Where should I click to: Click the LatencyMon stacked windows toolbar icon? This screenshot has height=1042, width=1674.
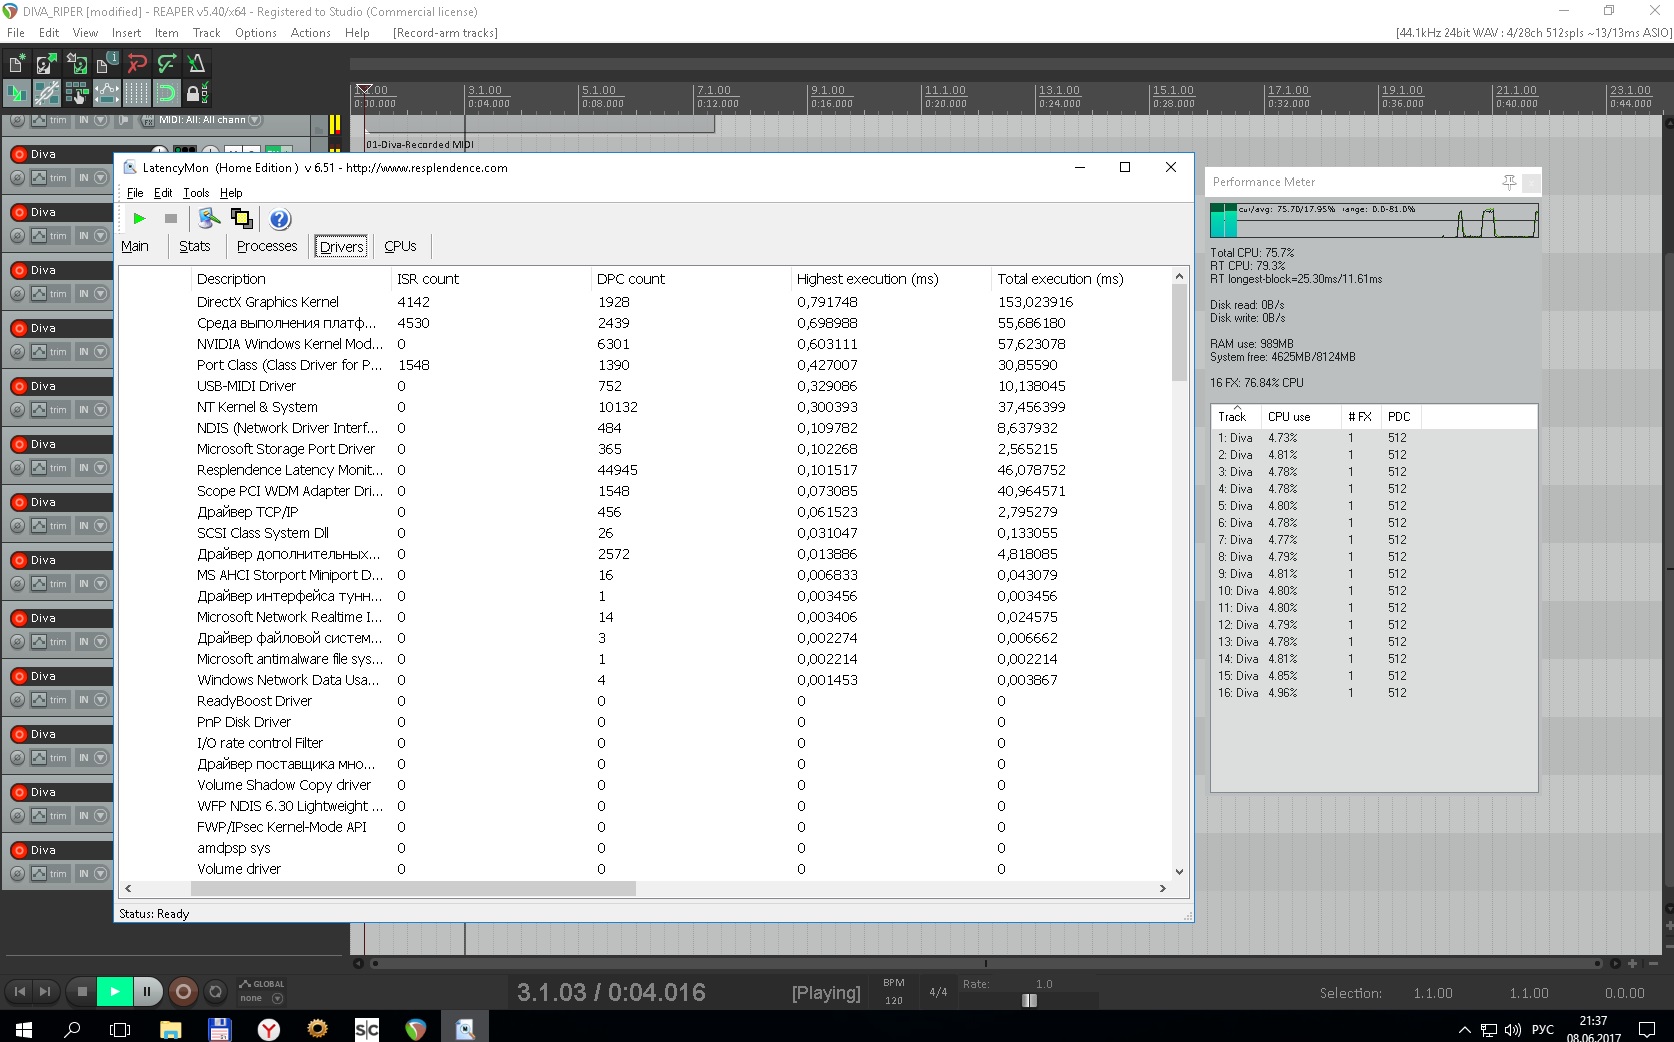242,218
